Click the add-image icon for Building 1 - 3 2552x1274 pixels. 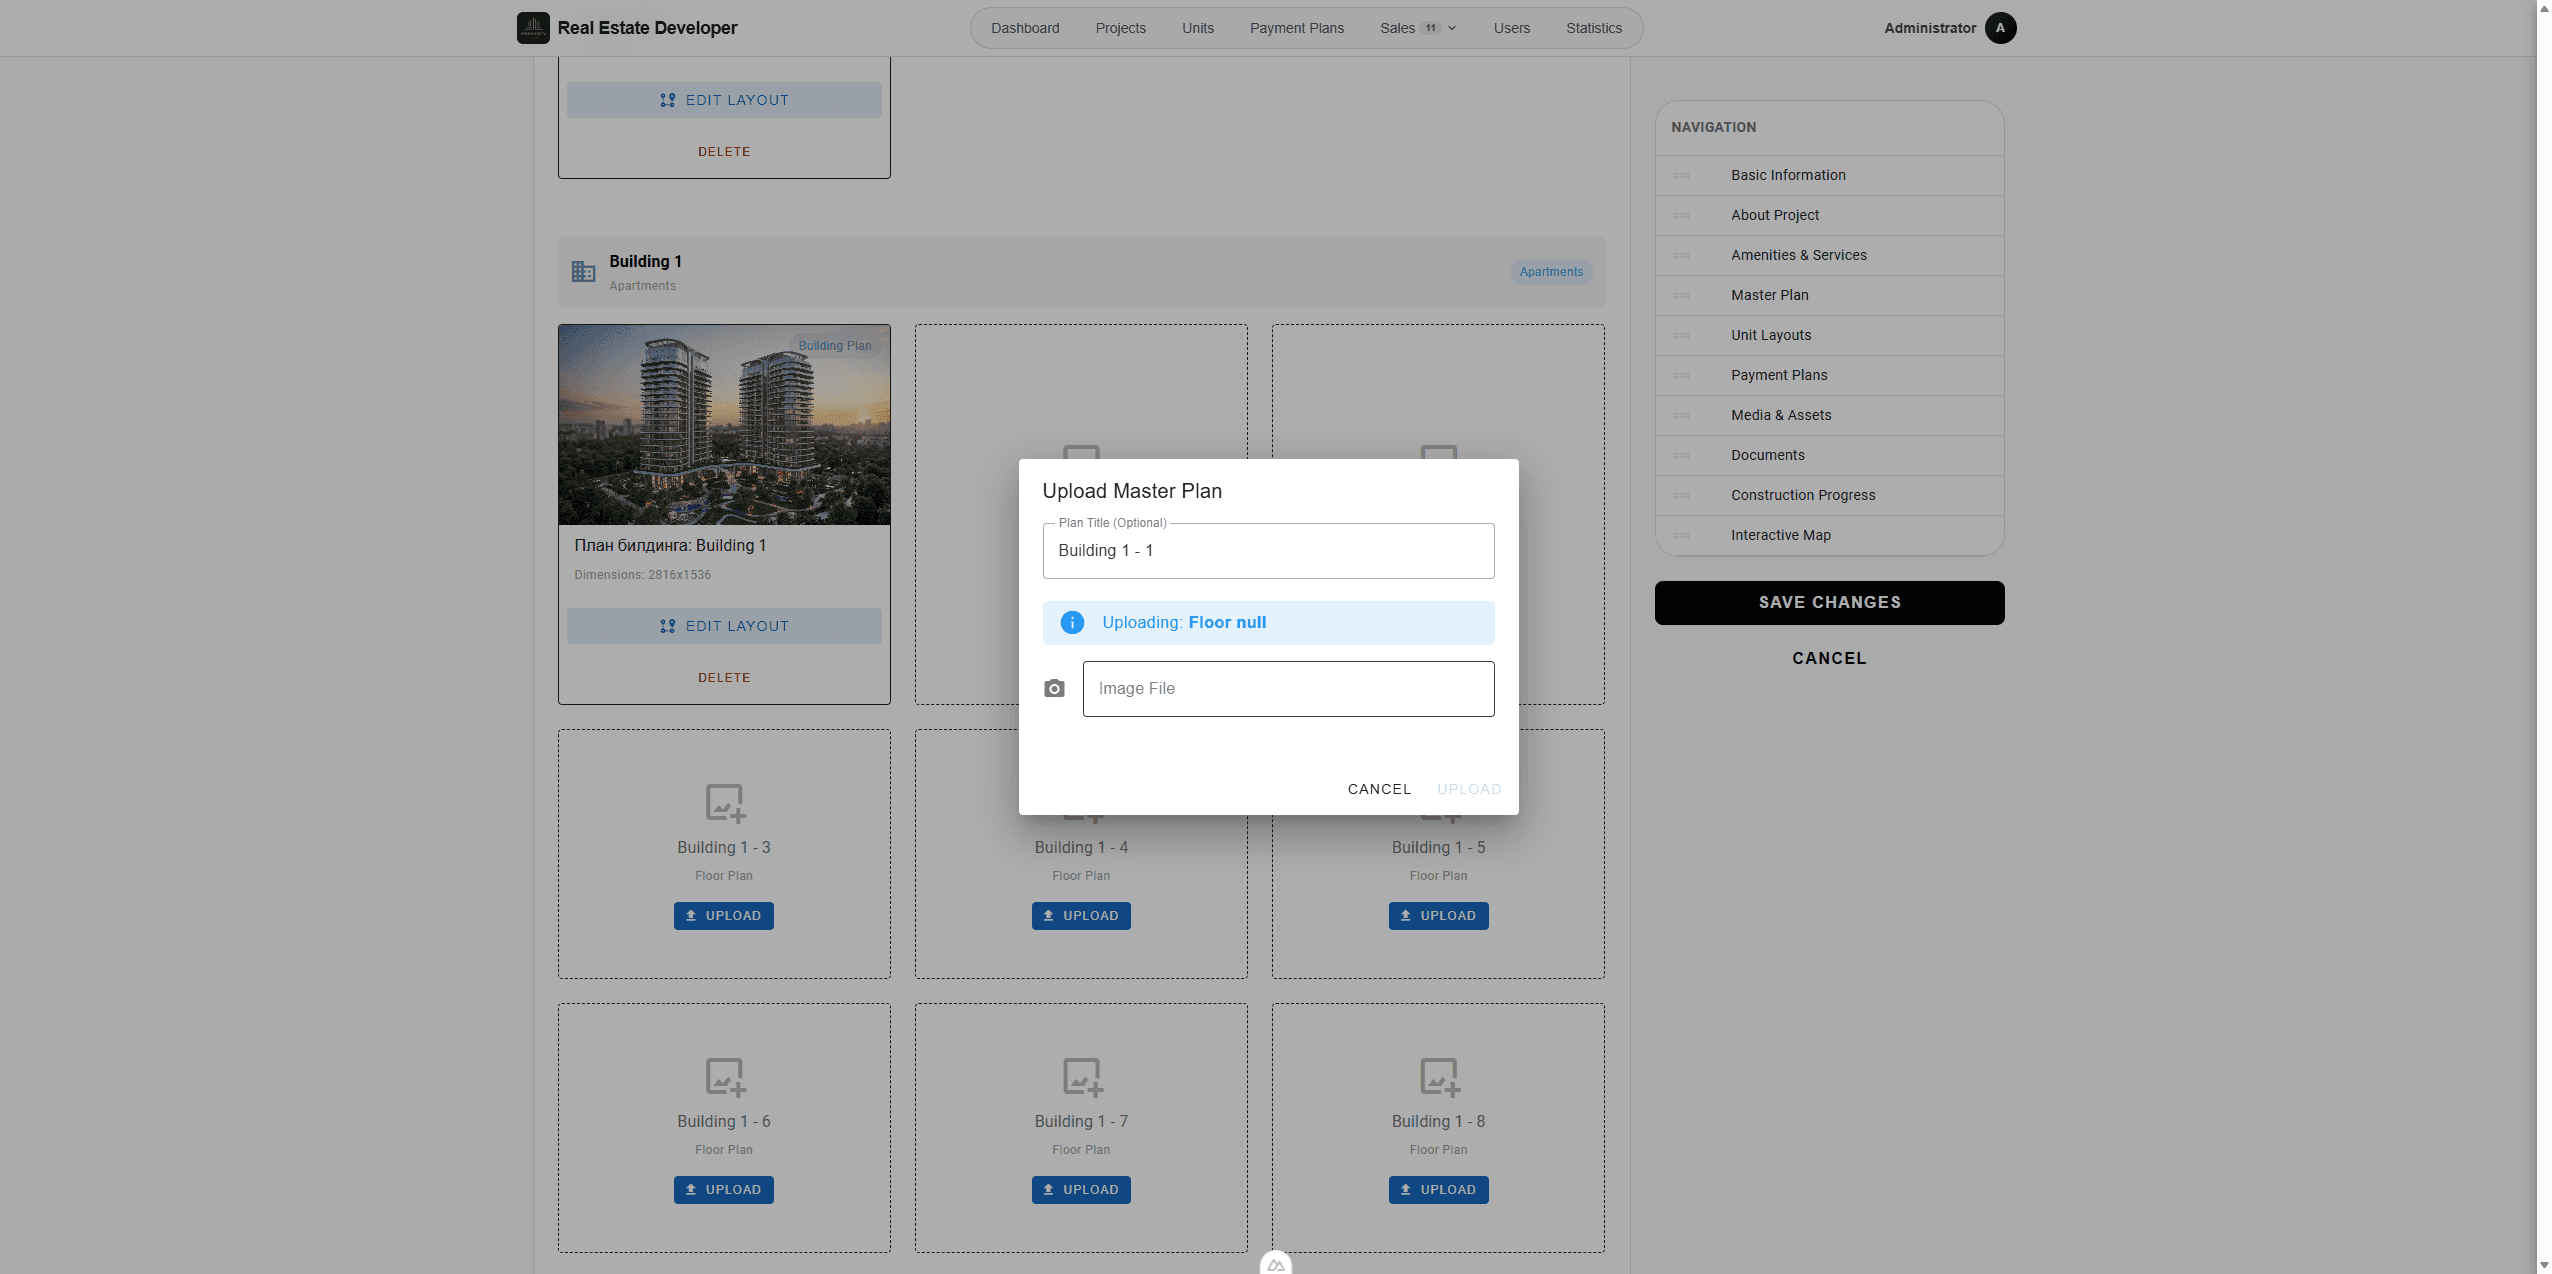point(725,803)
